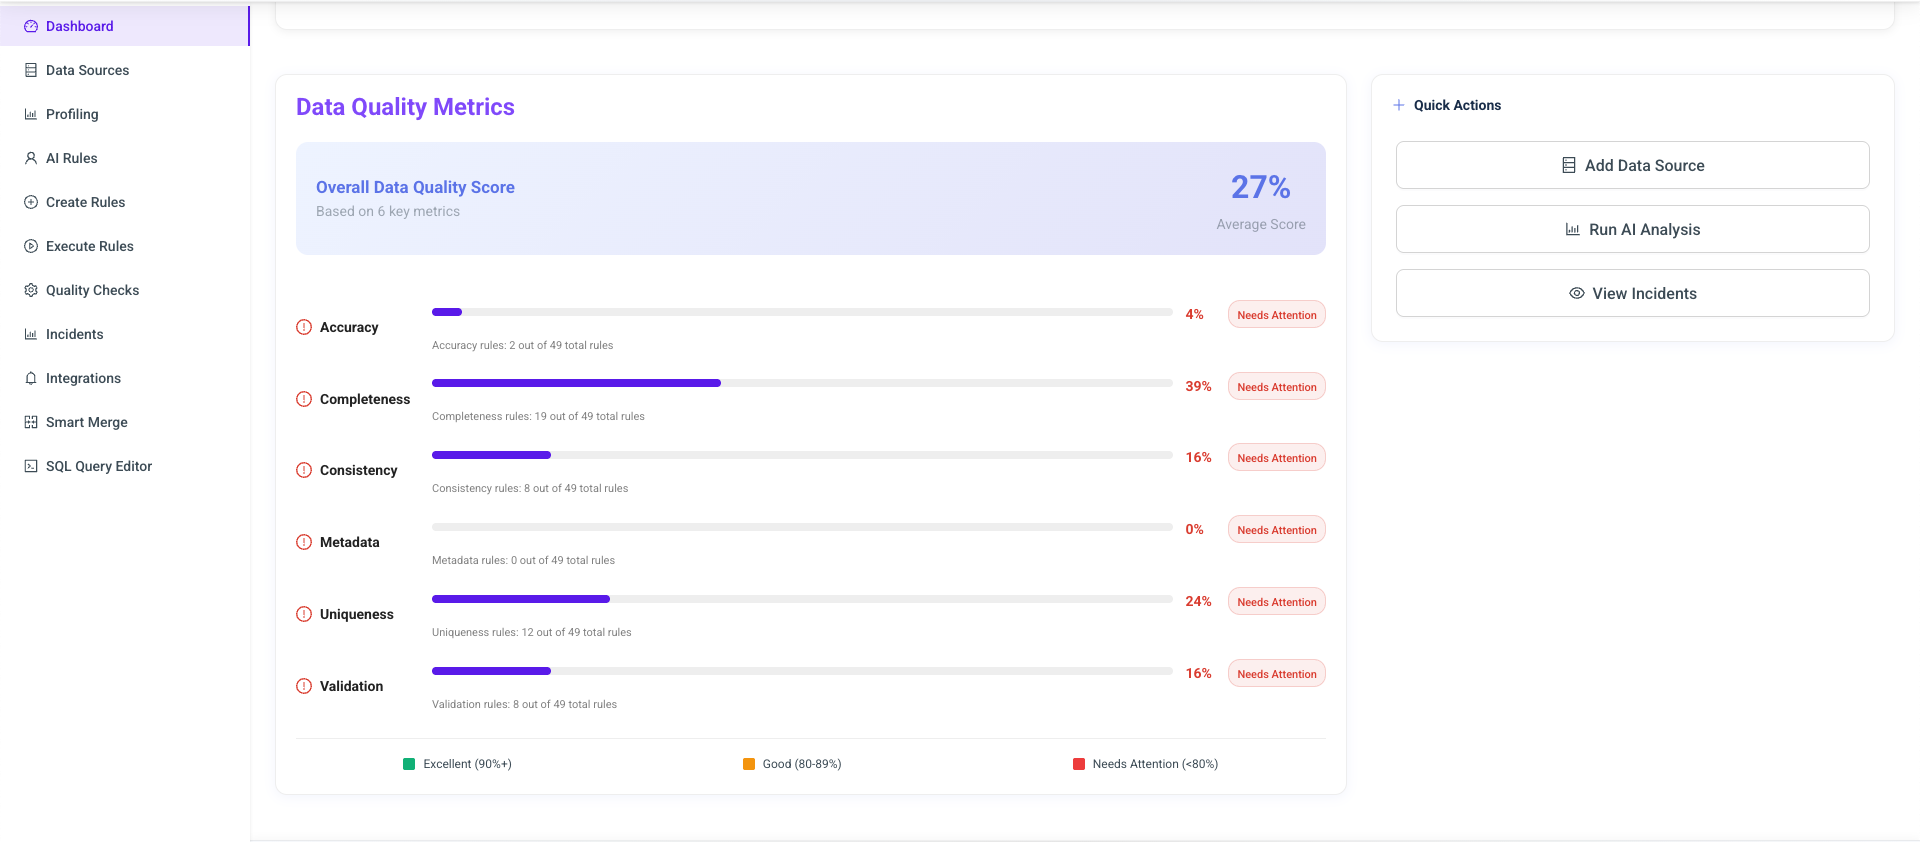This screenshot has width=1920, height=842.
Task: Go to Data Sources page
Action: [x=124, y=70]
